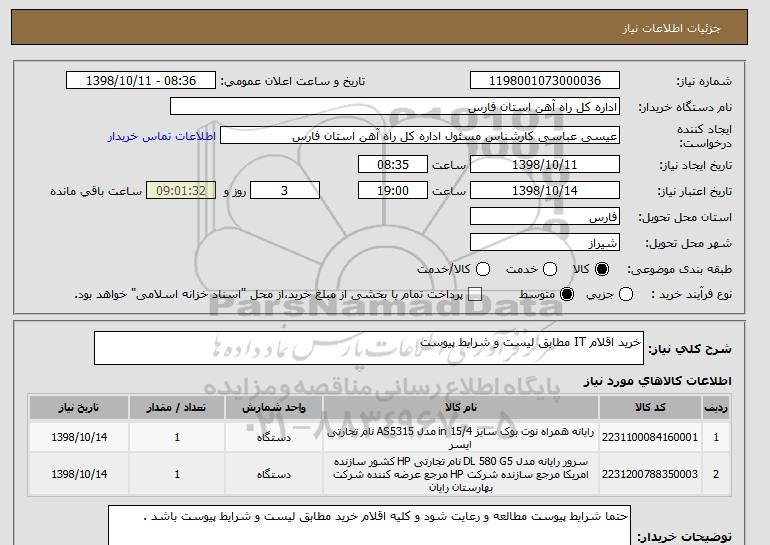This screenshot has height=545, width=770.
Task: Select the کالا radio button
Action: [602, 269]
